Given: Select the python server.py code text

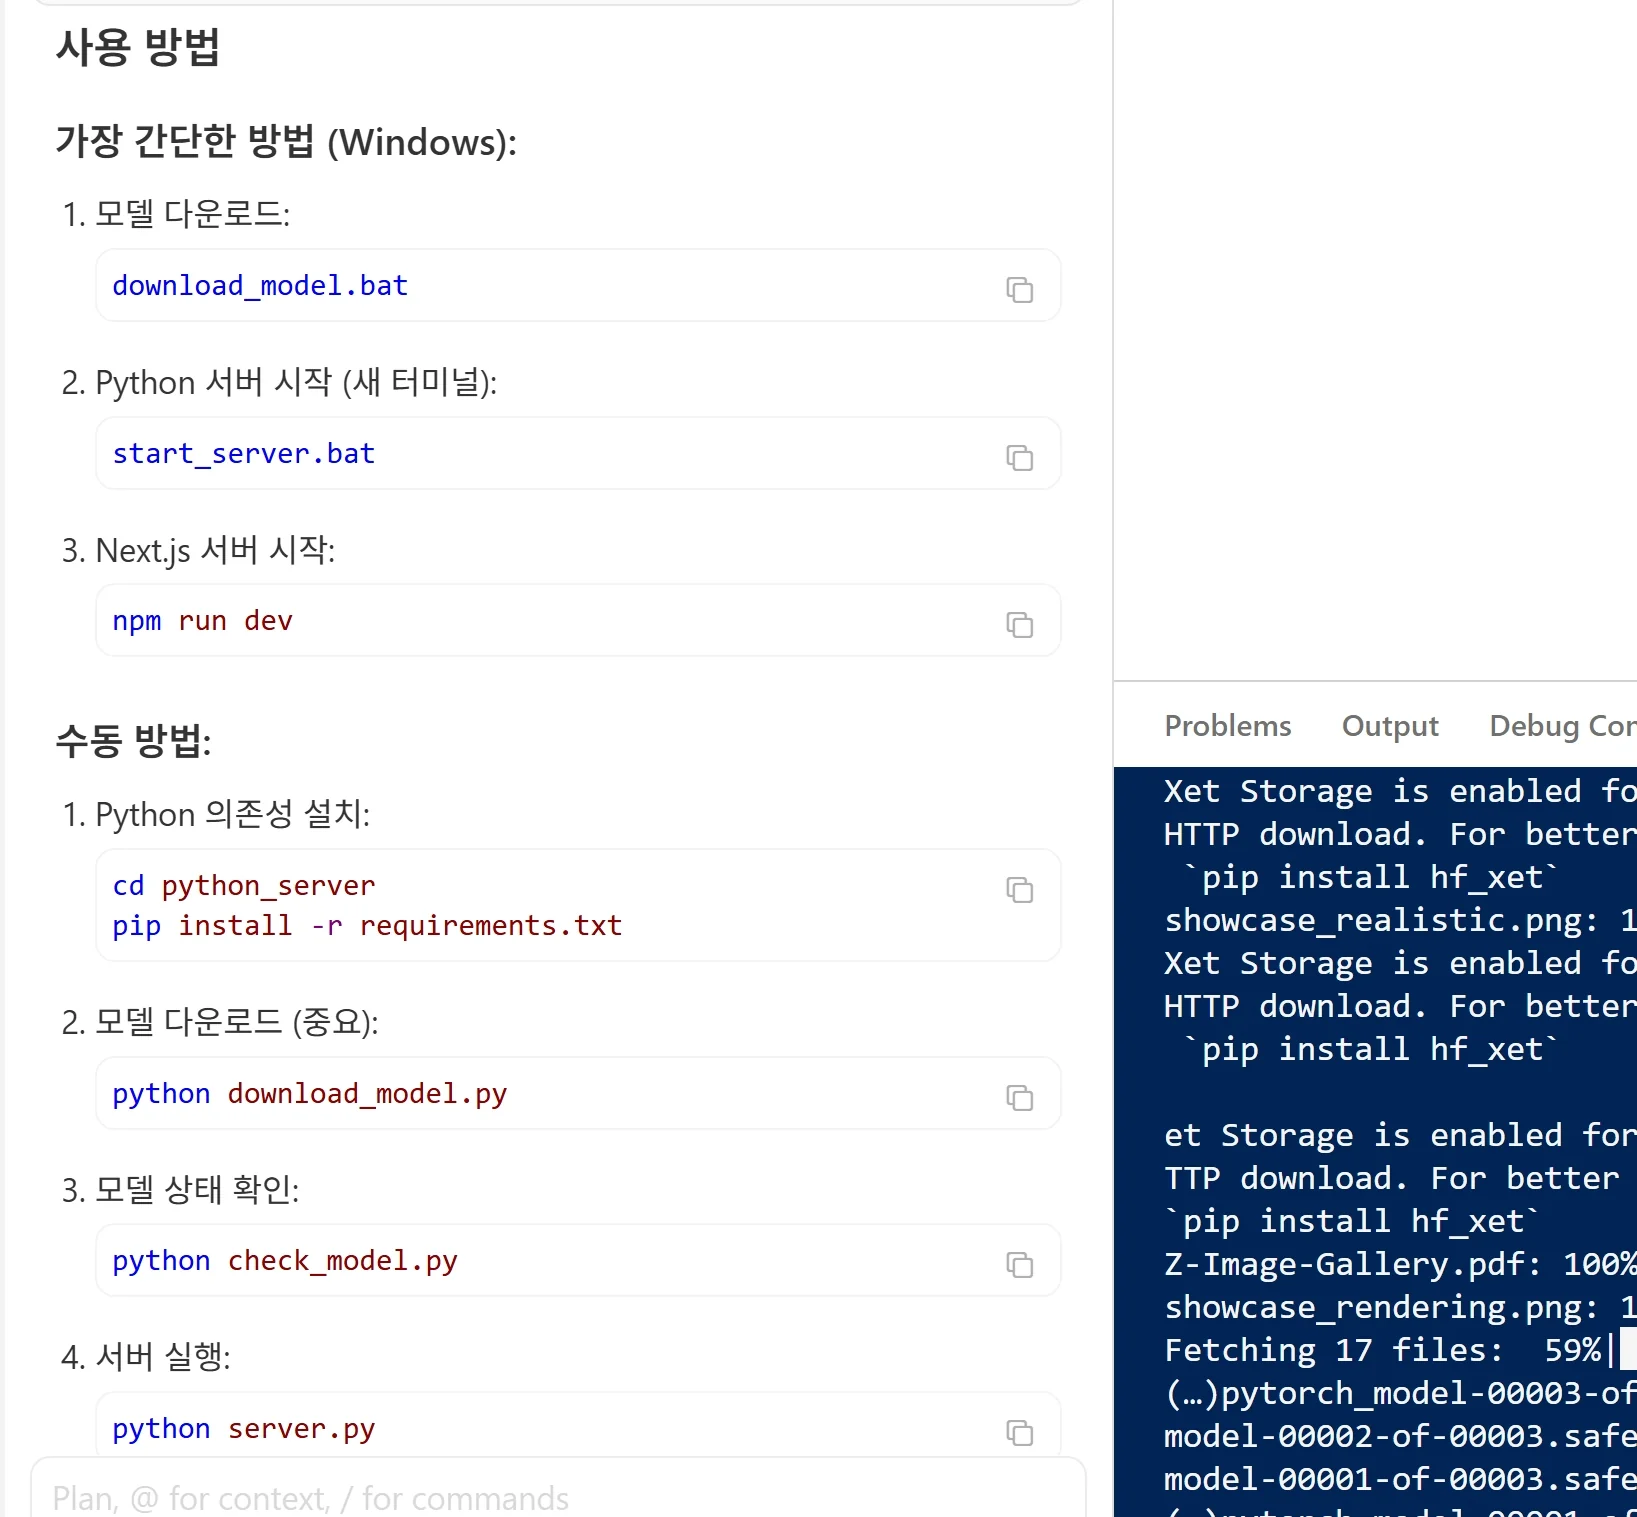Looking at the screenshot, I should pos(244,1428).
